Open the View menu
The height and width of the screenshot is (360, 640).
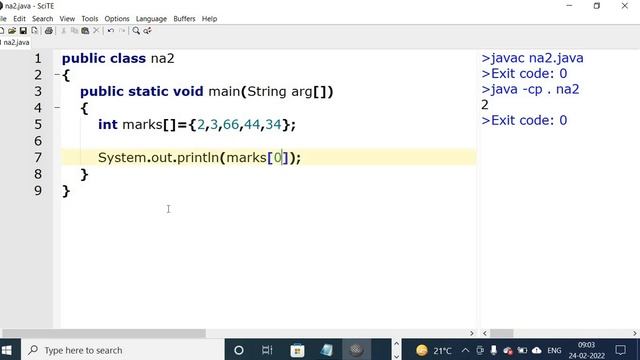[x=67, y=19]
